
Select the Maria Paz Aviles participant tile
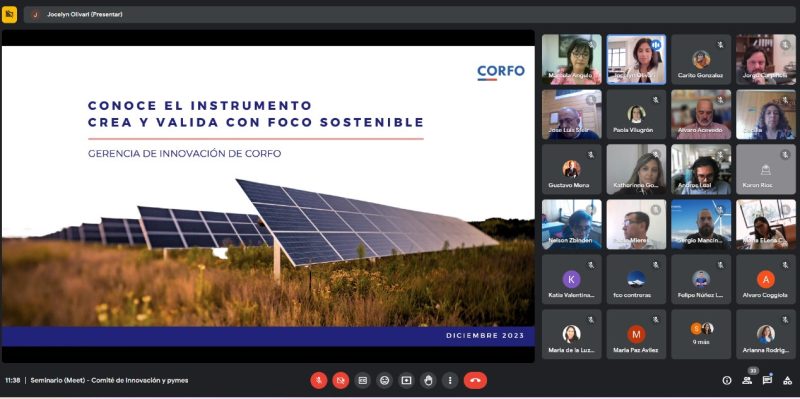tap(636, 335)
